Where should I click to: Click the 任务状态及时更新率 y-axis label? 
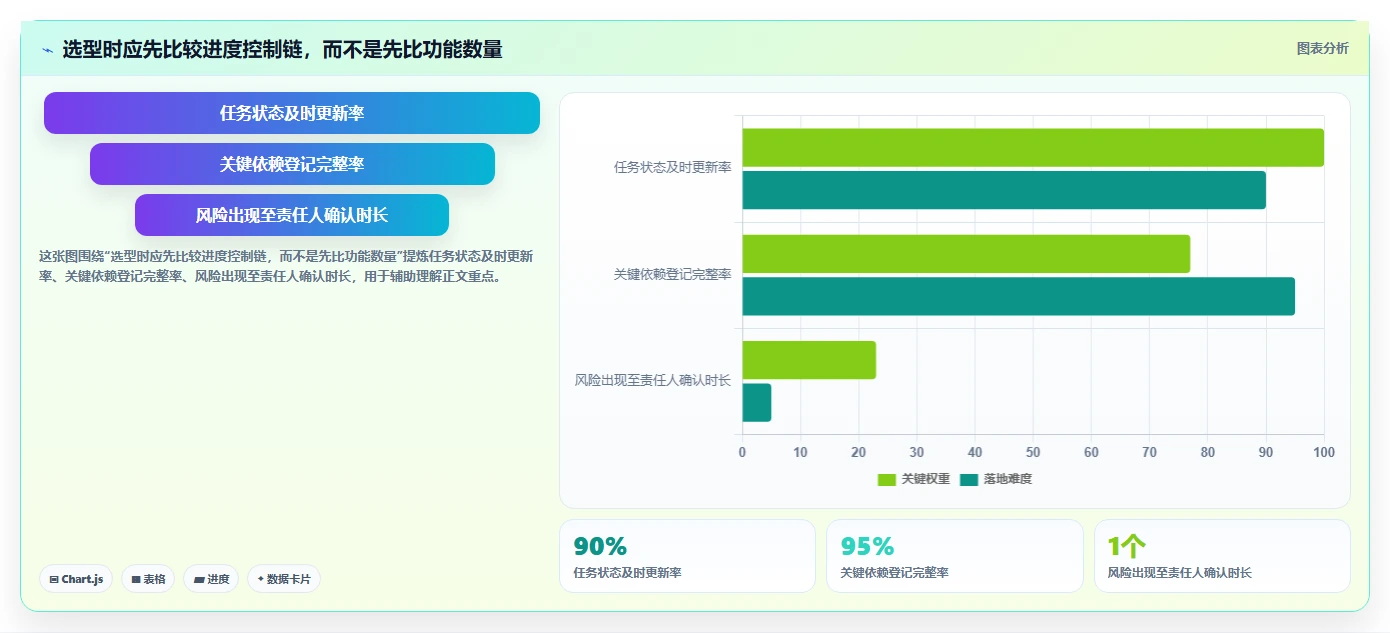point(672,168)
